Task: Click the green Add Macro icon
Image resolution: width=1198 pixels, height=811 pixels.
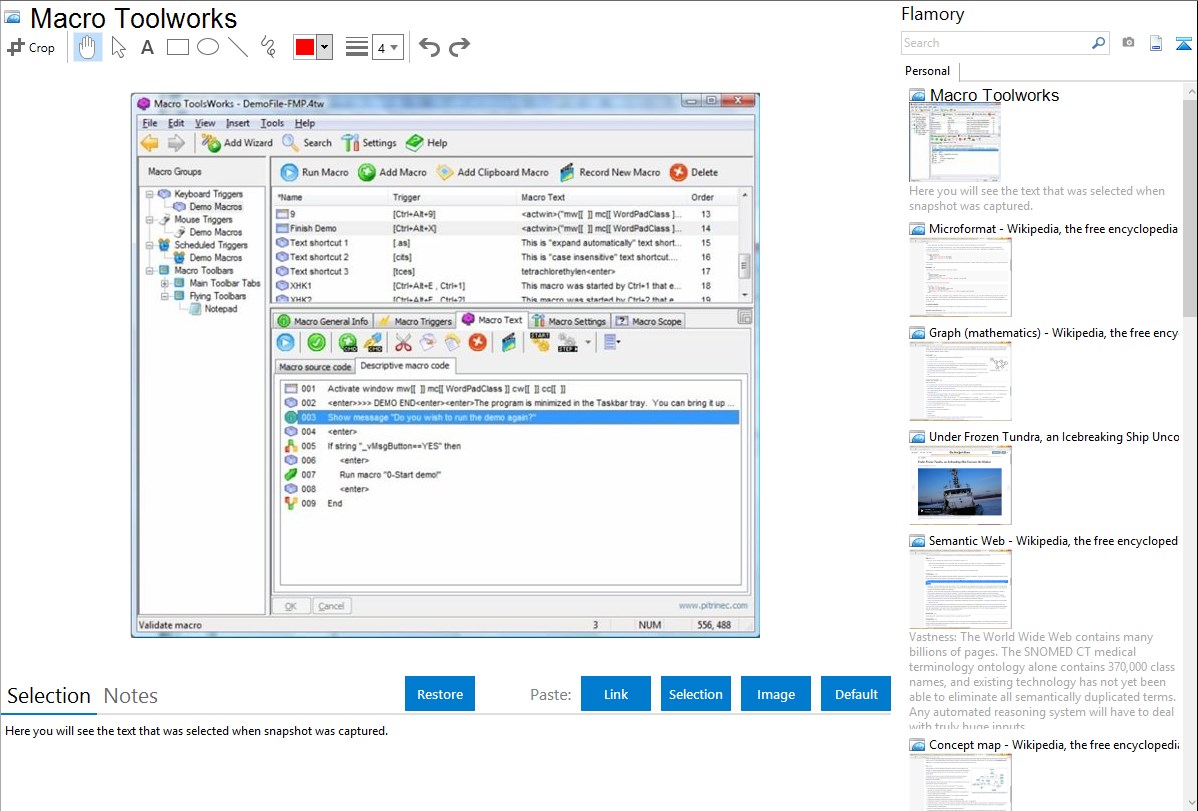Action: click(367, 173)
